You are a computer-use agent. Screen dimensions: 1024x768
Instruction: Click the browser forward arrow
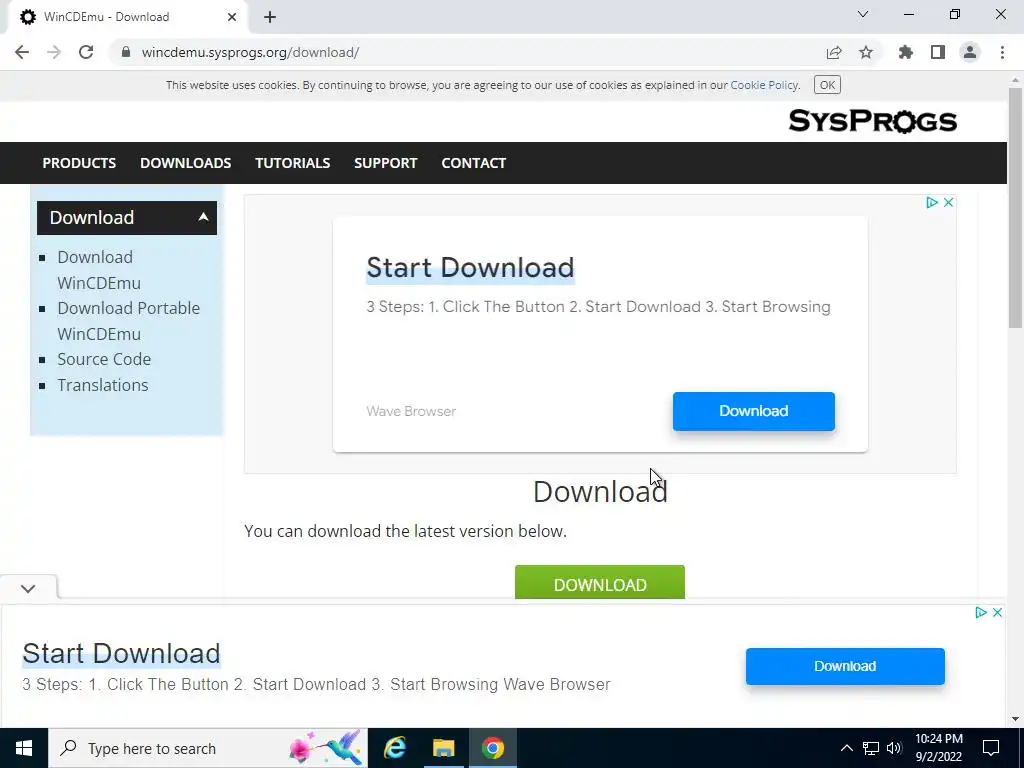pyautogui.click(x=54, y=52)
